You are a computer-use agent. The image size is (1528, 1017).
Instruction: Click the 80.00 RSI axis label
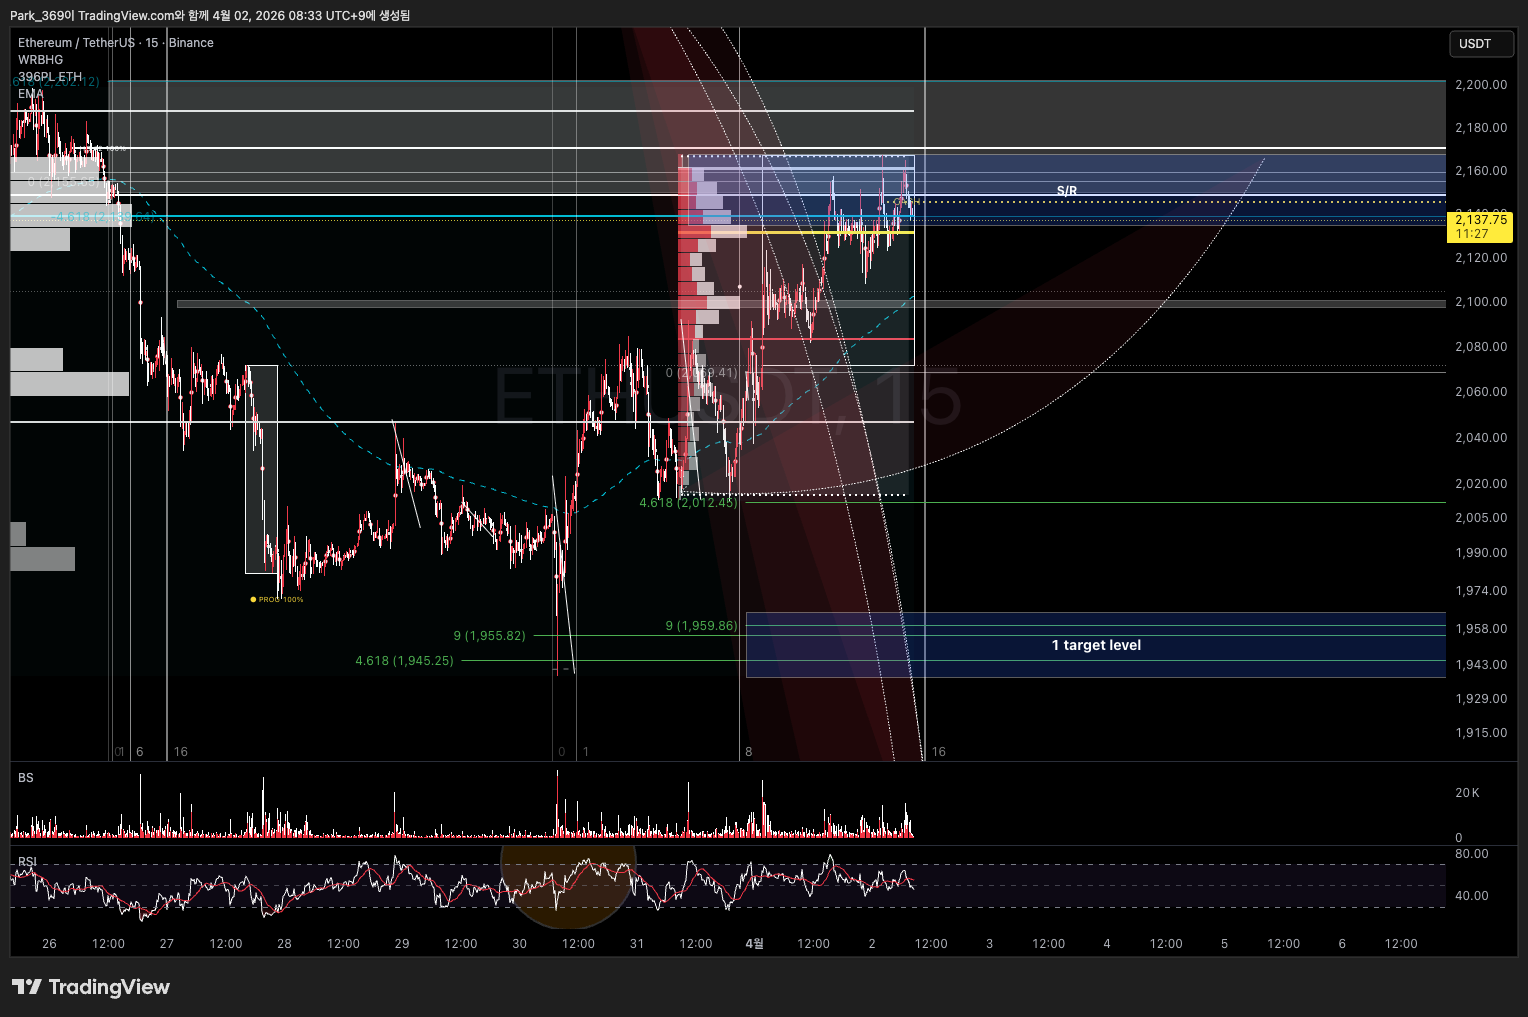tap(1471, 854)
